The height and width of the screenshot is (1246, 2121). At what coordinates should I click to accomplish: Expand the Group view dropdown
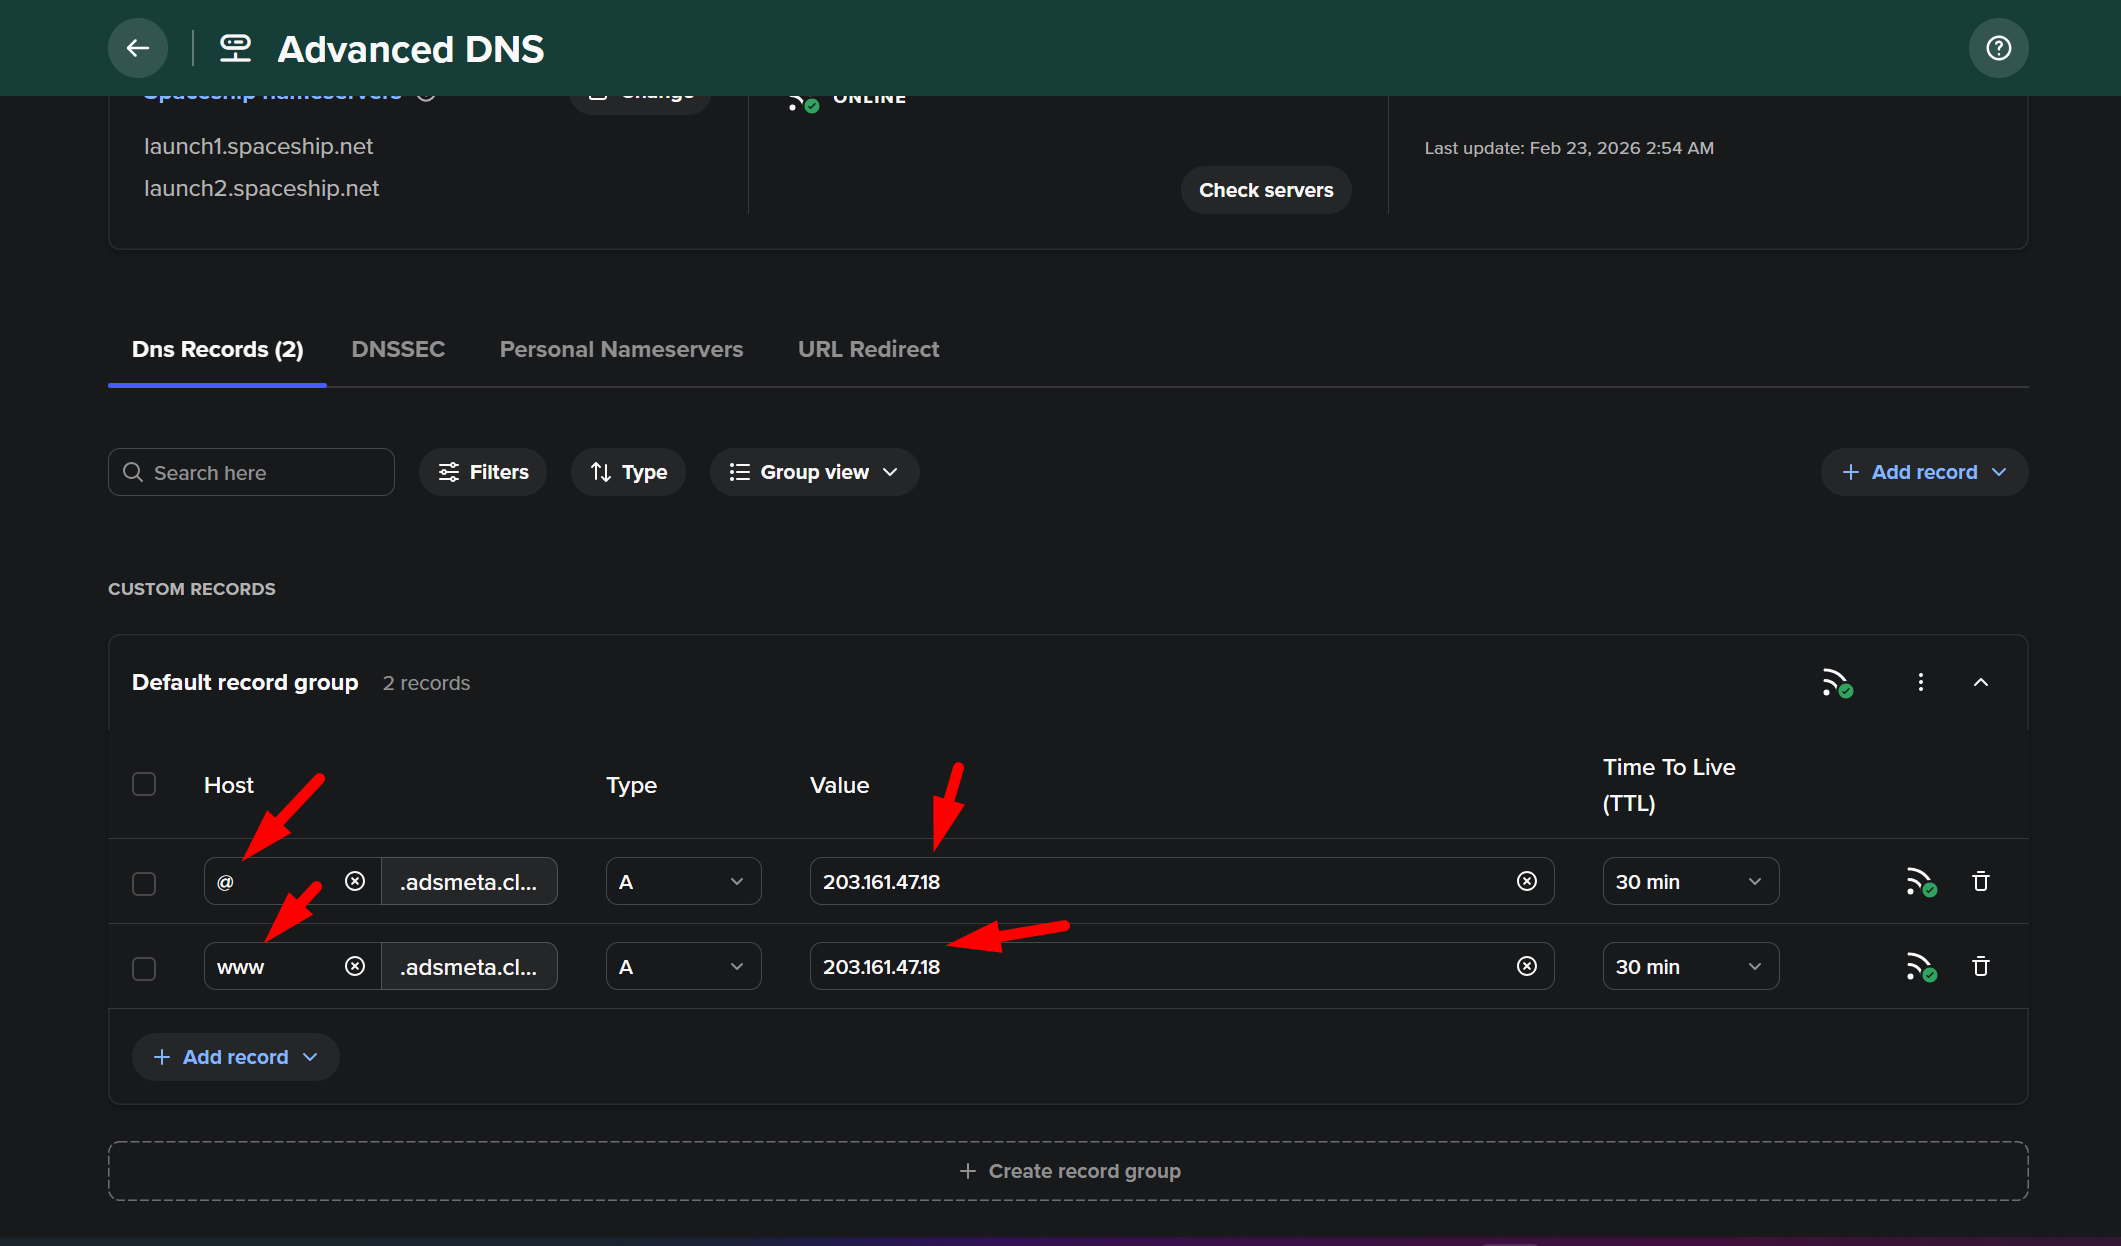coord(814,472)
